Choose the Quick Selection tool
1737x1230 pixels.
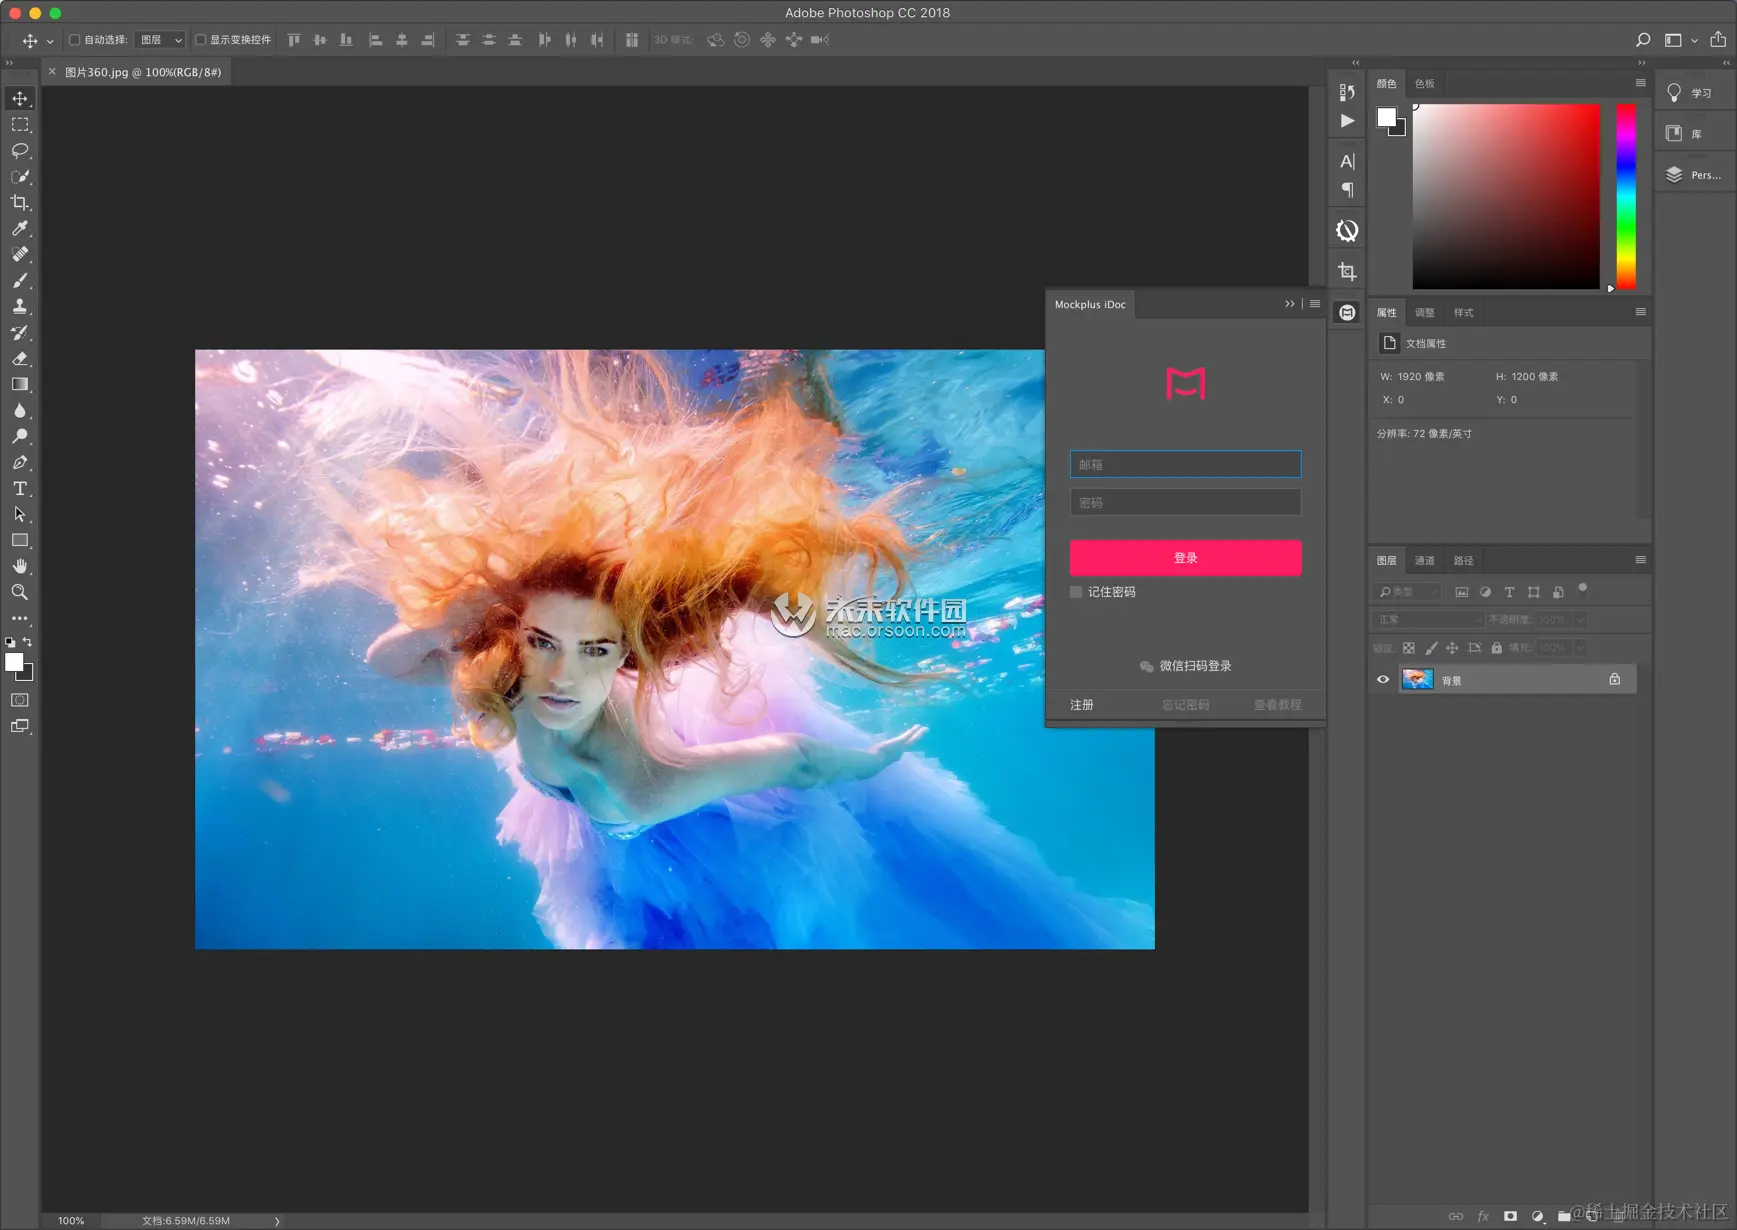click(20, 176)
